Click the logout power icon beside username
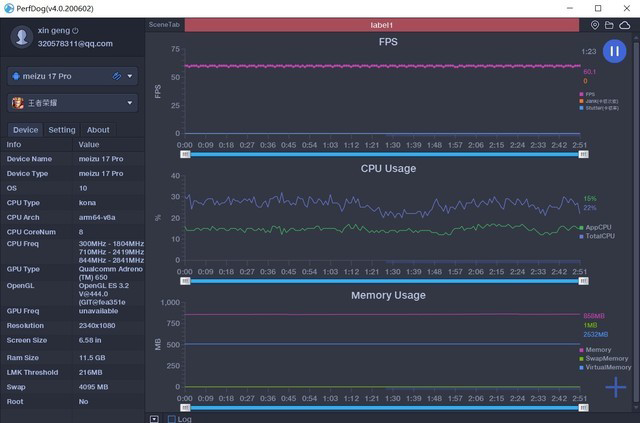This screenshot has width=640, height=423. click(x=75, y=31)
